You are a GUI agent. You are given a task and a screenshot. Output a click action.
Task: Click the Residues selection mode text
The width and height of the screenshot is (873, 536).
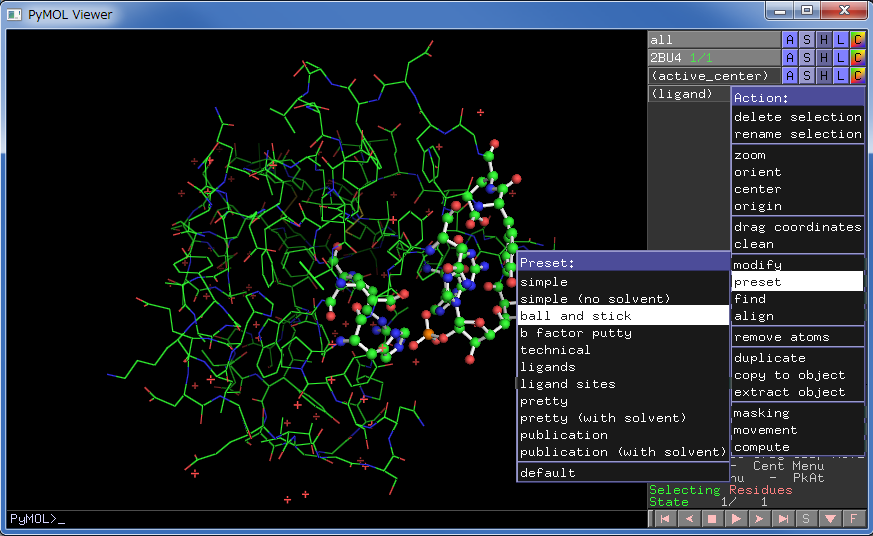(x=760, y=490)
